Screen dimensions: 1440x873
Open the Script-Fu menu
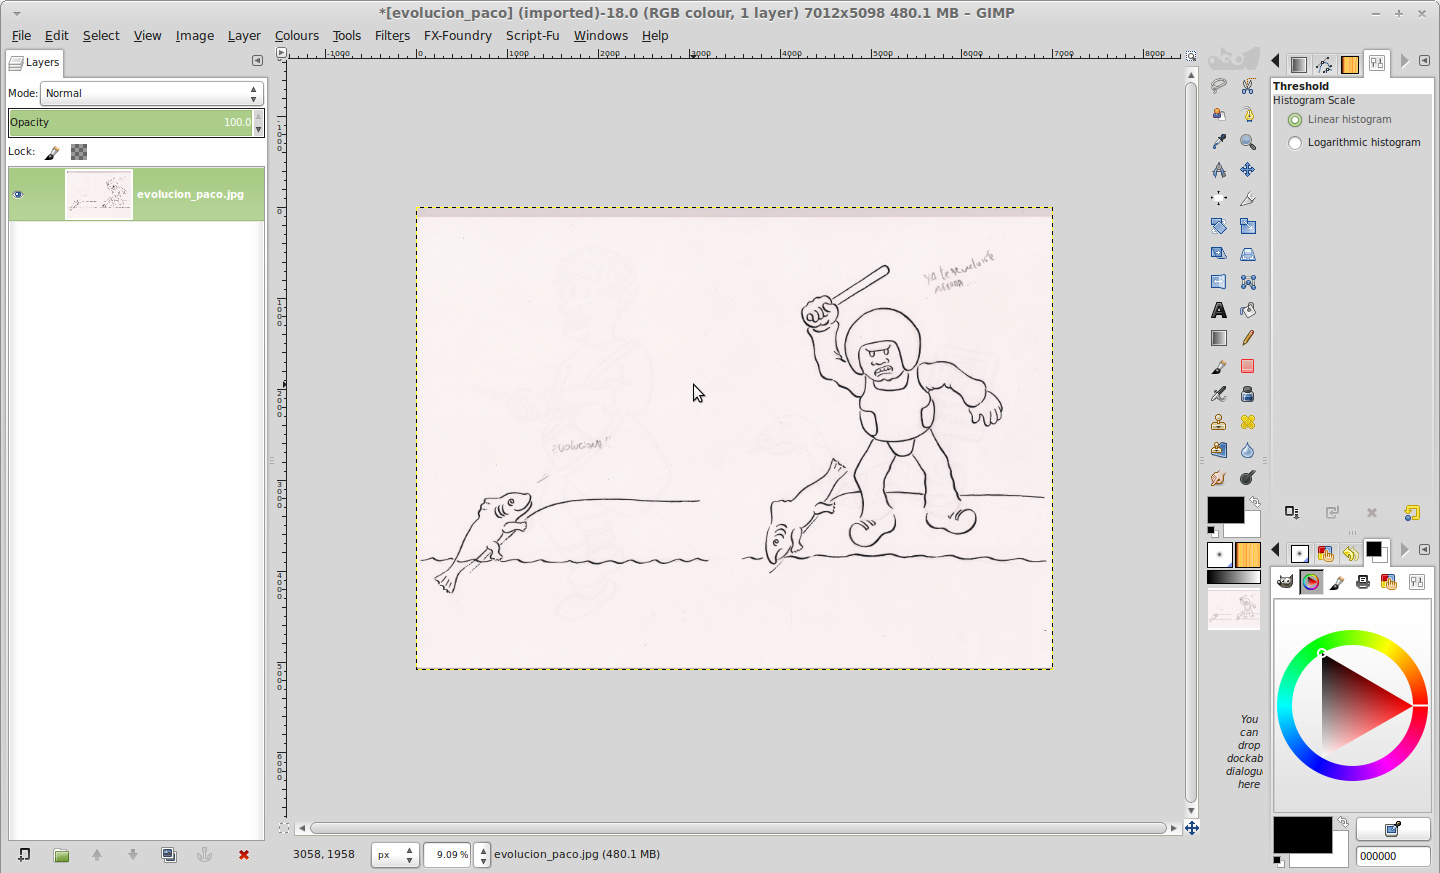[x=532, y=35]
